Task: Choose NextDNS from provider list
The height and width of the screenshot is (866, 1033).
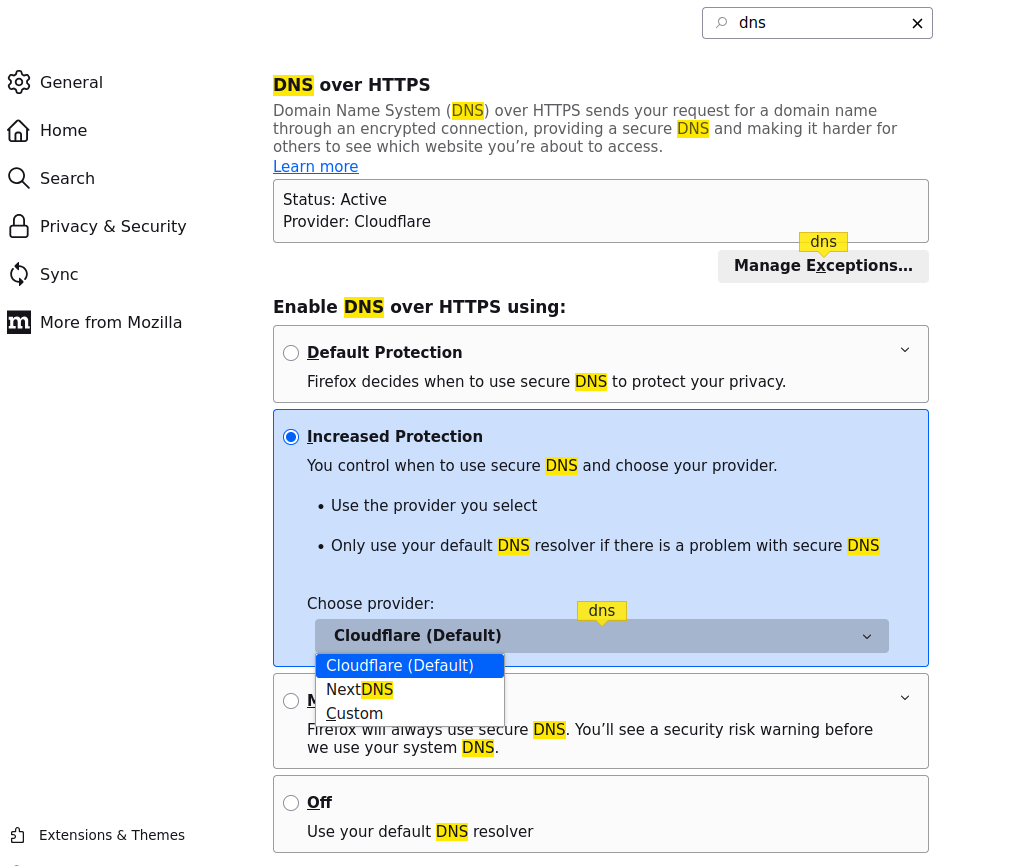Action: (360, 690)
